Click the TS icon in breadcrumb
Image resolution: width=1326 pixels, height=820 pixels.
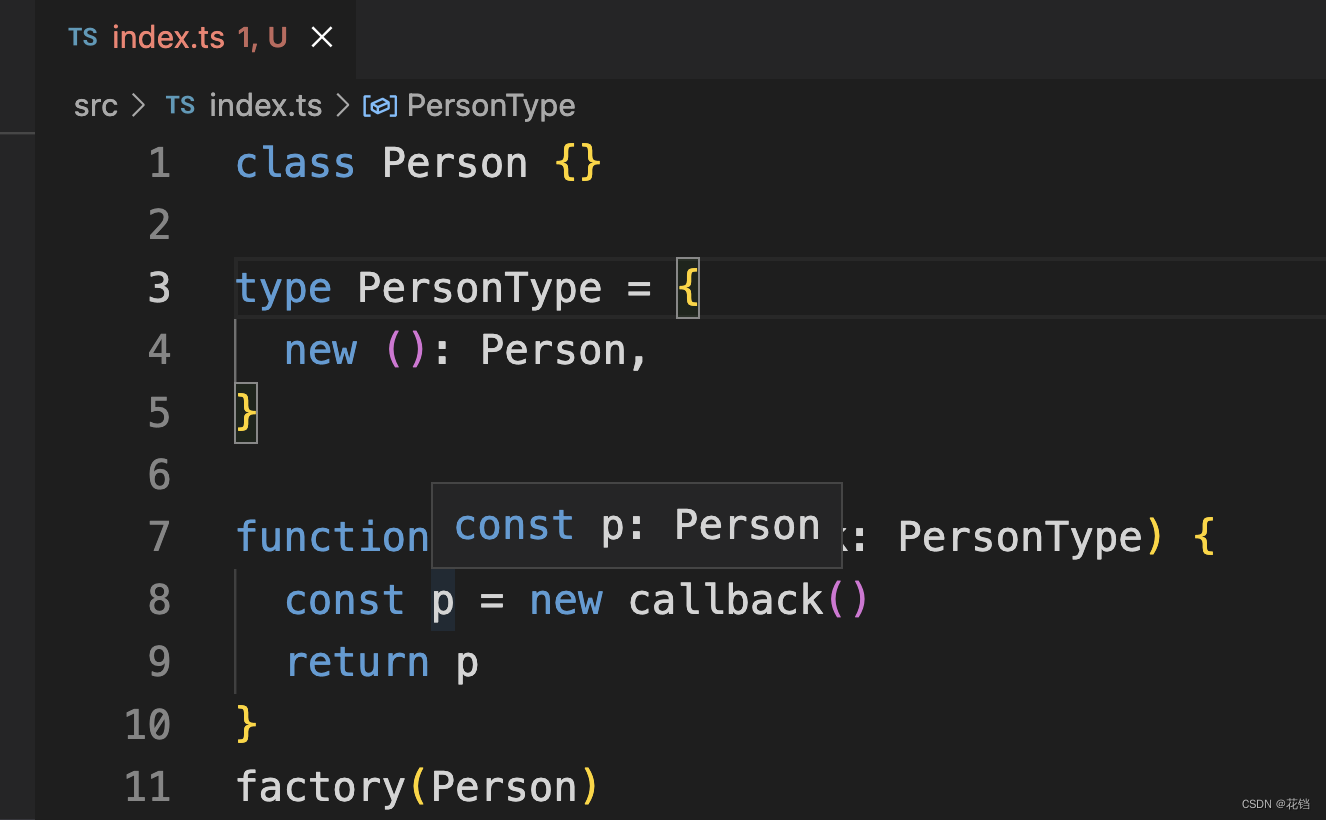point(180,106)
